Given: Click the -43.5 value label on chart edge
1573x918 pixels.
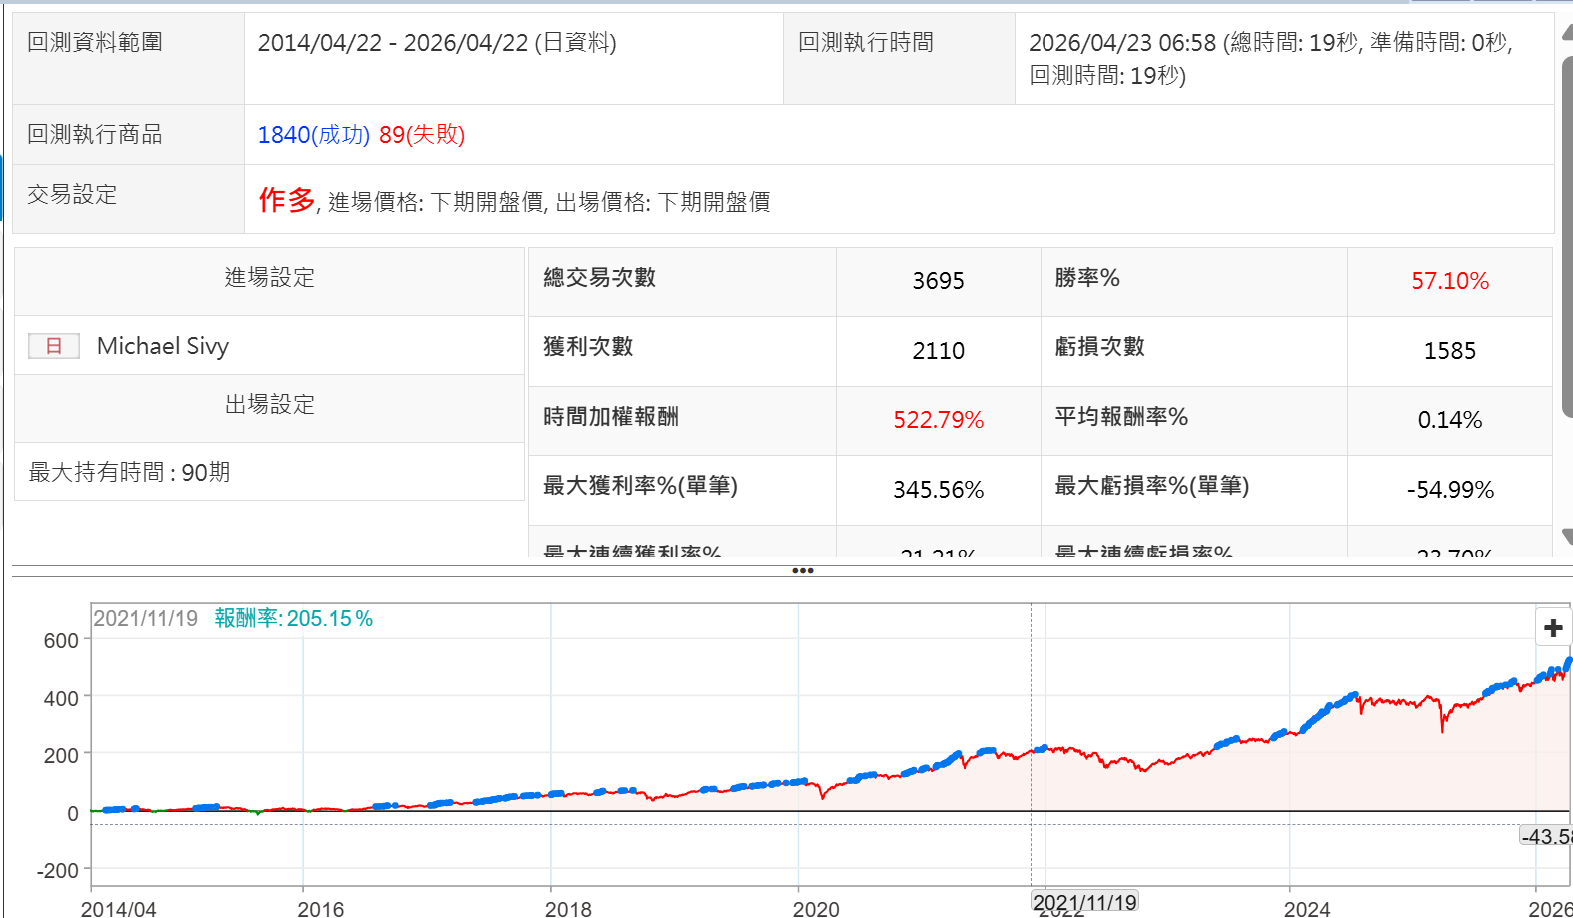Looking at the screenshot, I should [1546, 836].
